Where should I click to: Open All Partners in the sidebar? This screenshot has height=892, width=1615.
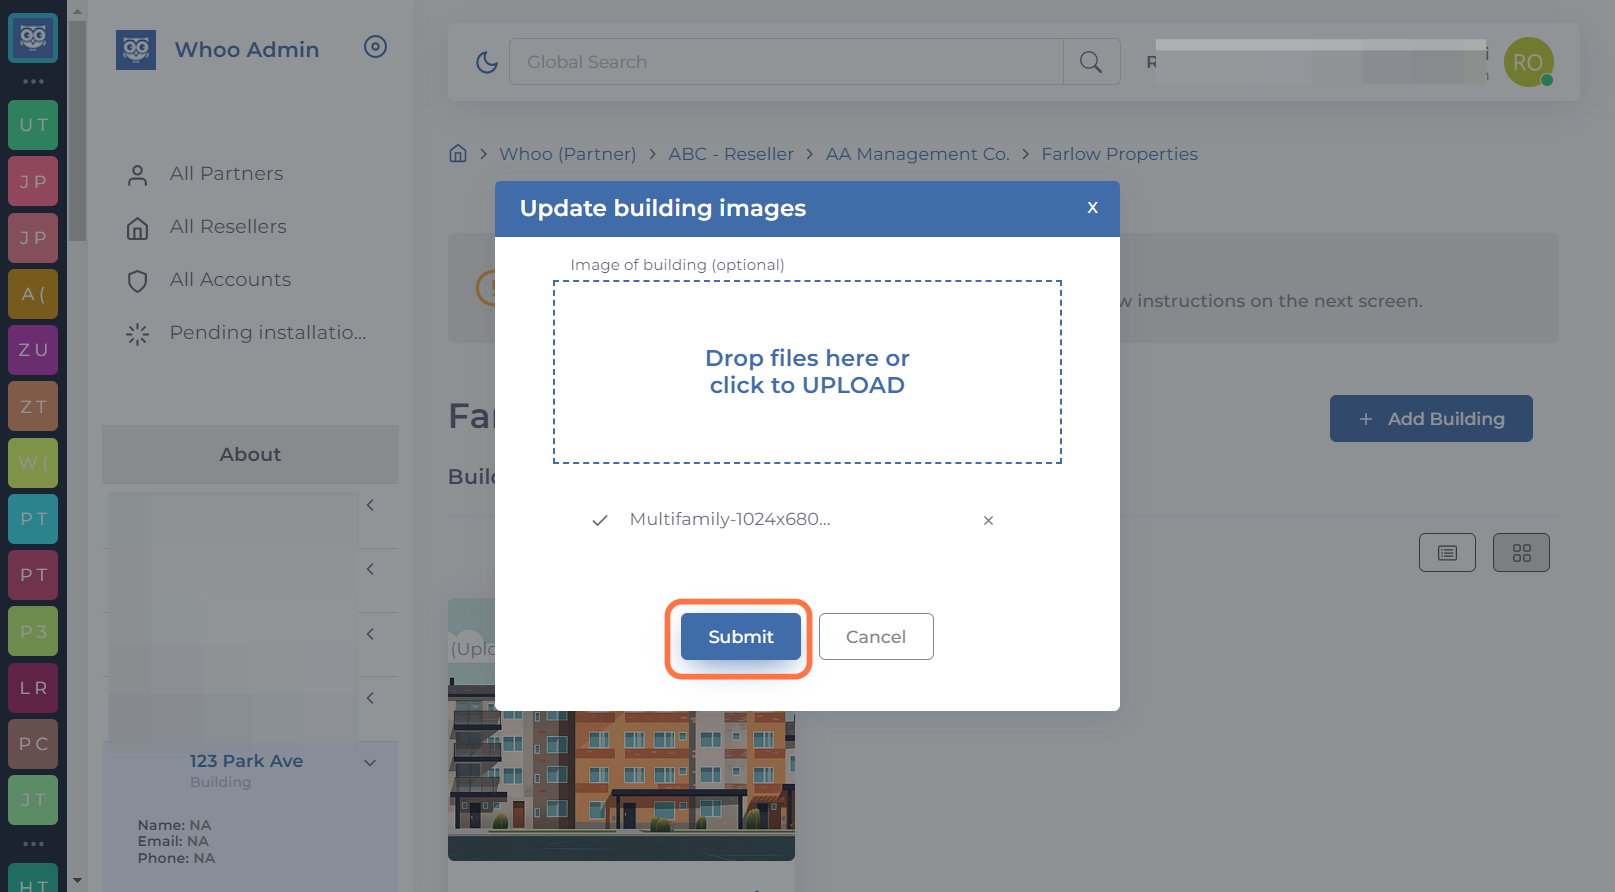tap(227, 174)
